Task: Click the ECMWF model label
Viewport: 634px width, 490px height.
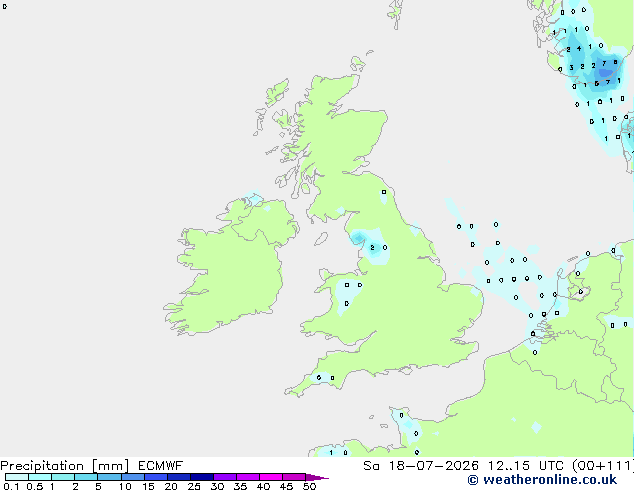Action: click(x=161, y=466)
